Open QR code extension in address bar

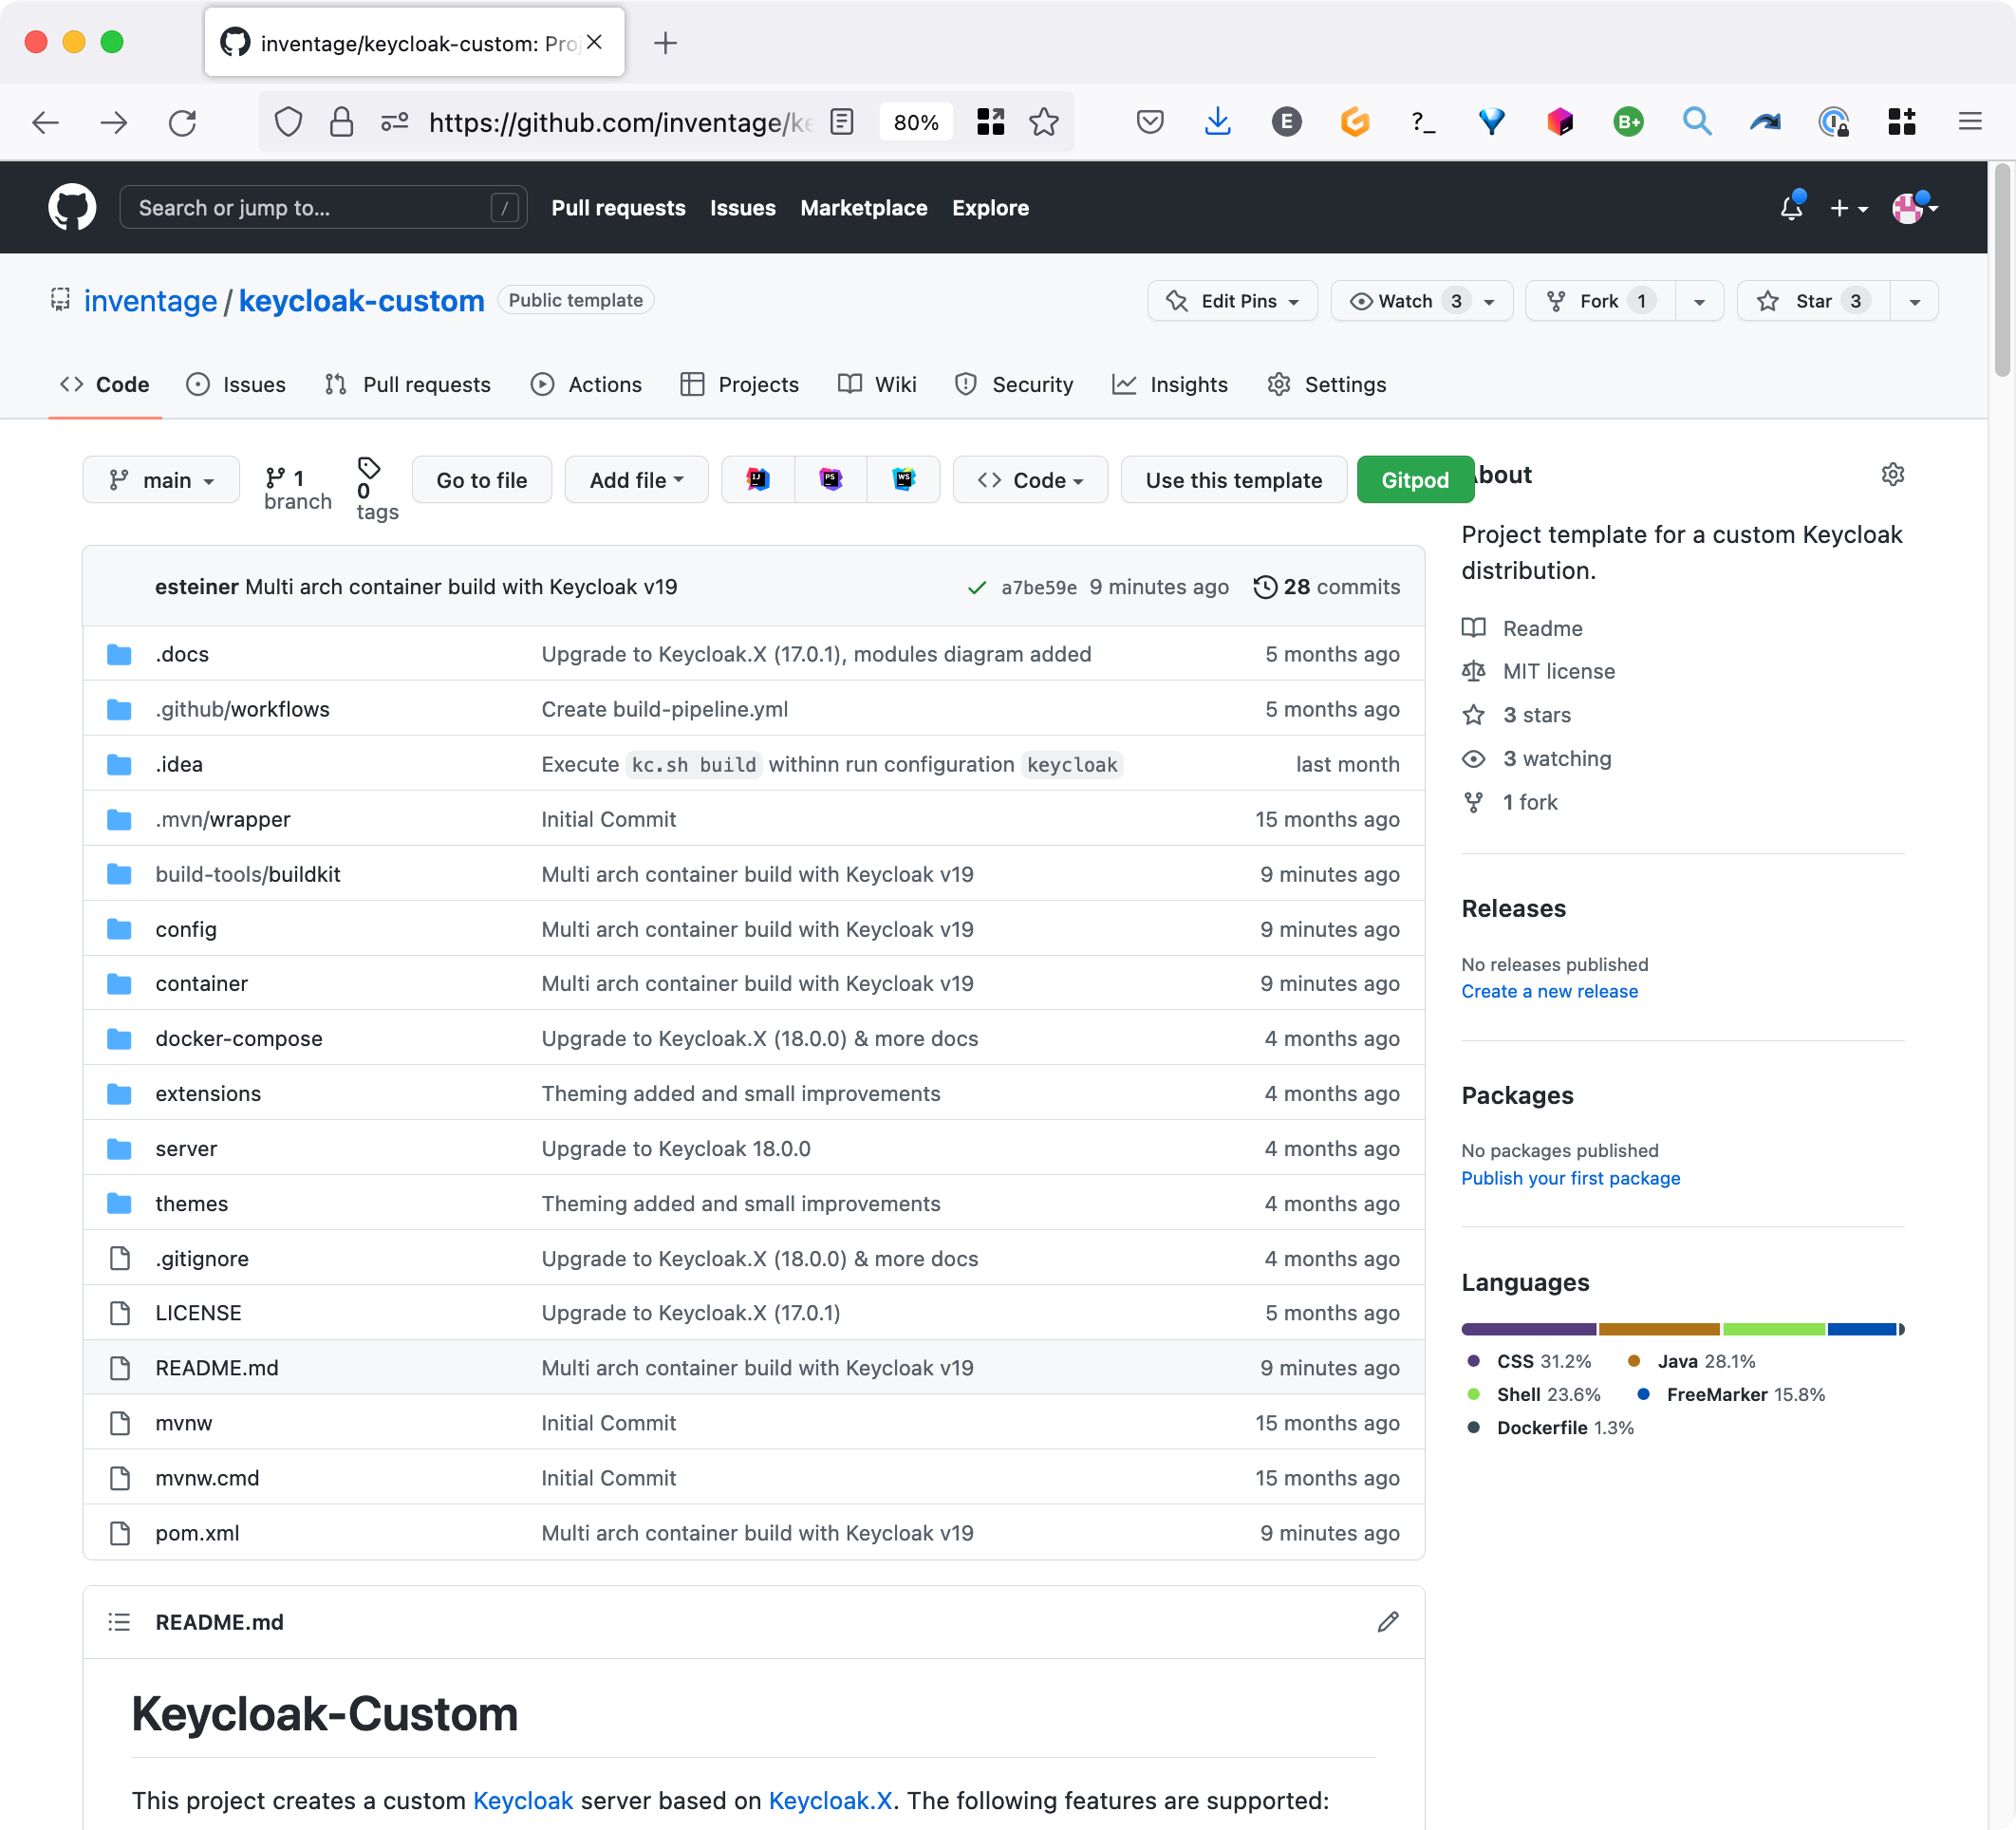click(990, 122)
